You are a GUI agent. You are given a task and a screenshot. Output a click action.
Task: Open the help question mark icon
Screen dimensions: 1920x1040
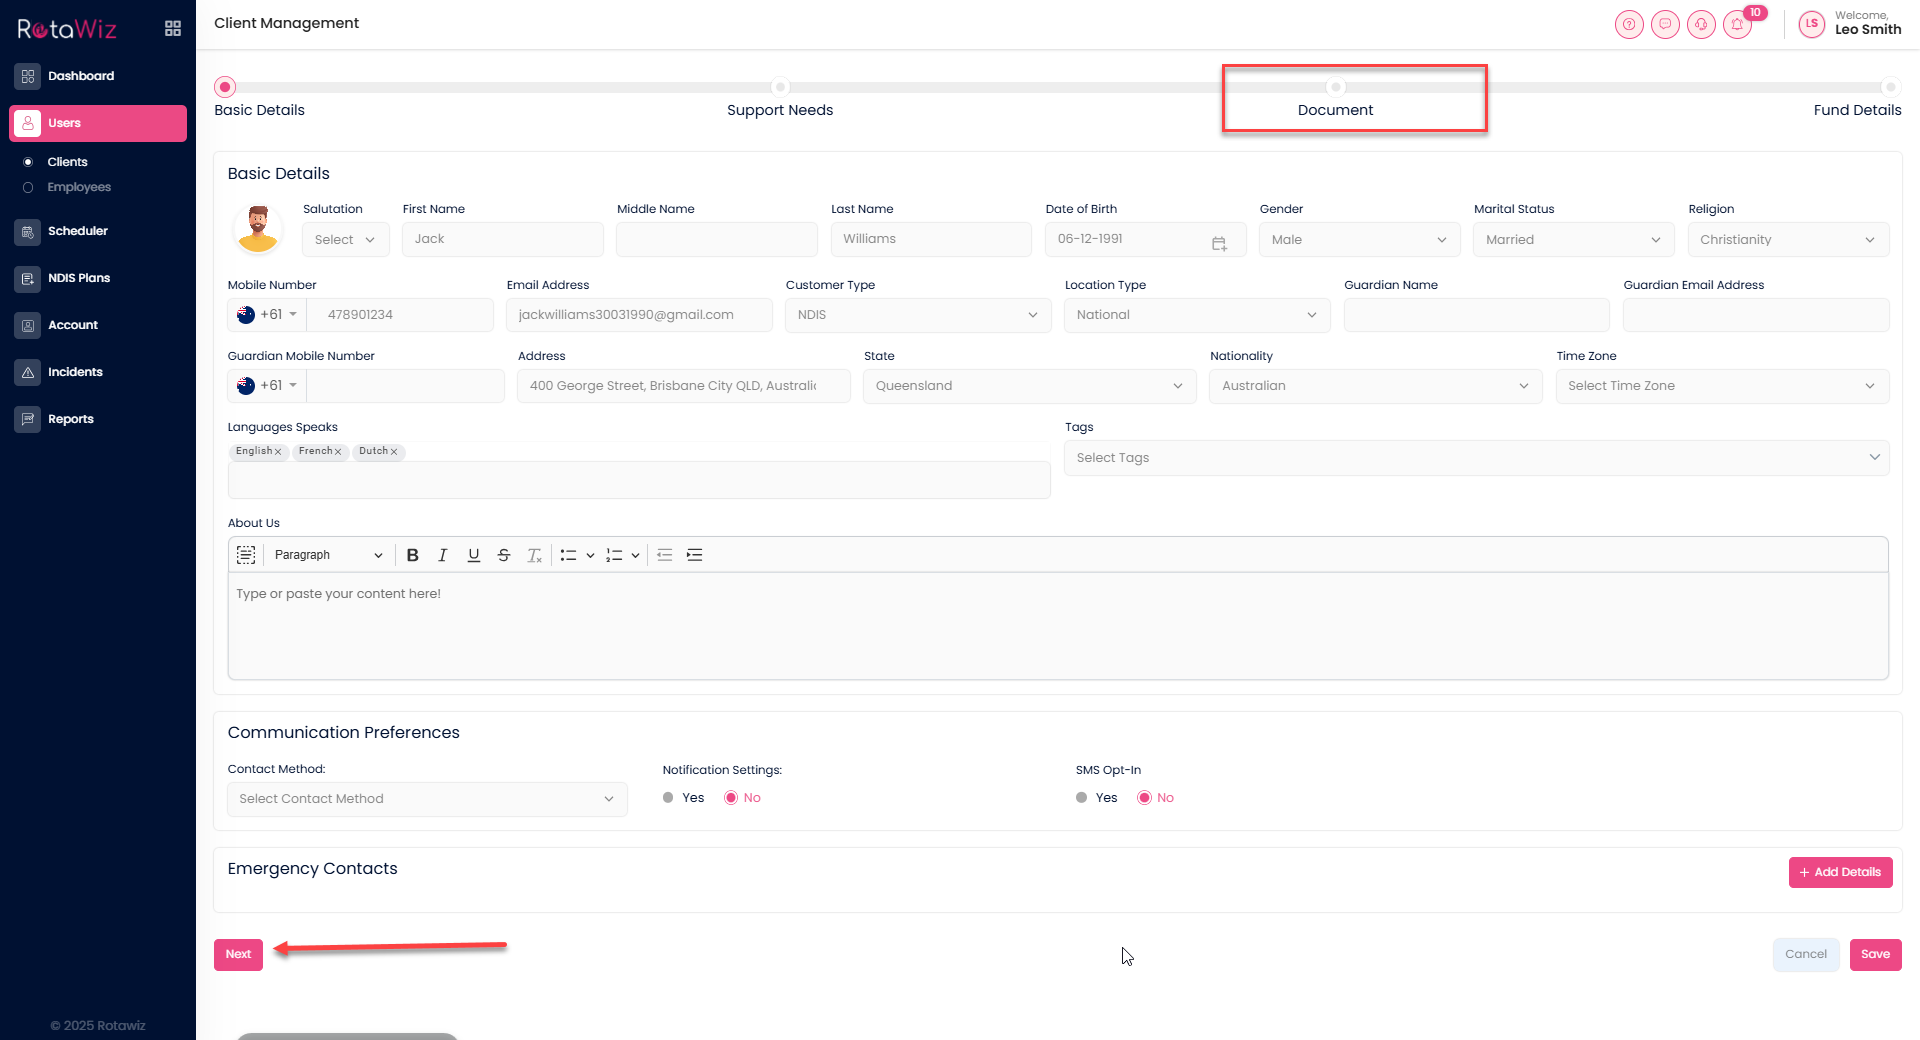1629,24
